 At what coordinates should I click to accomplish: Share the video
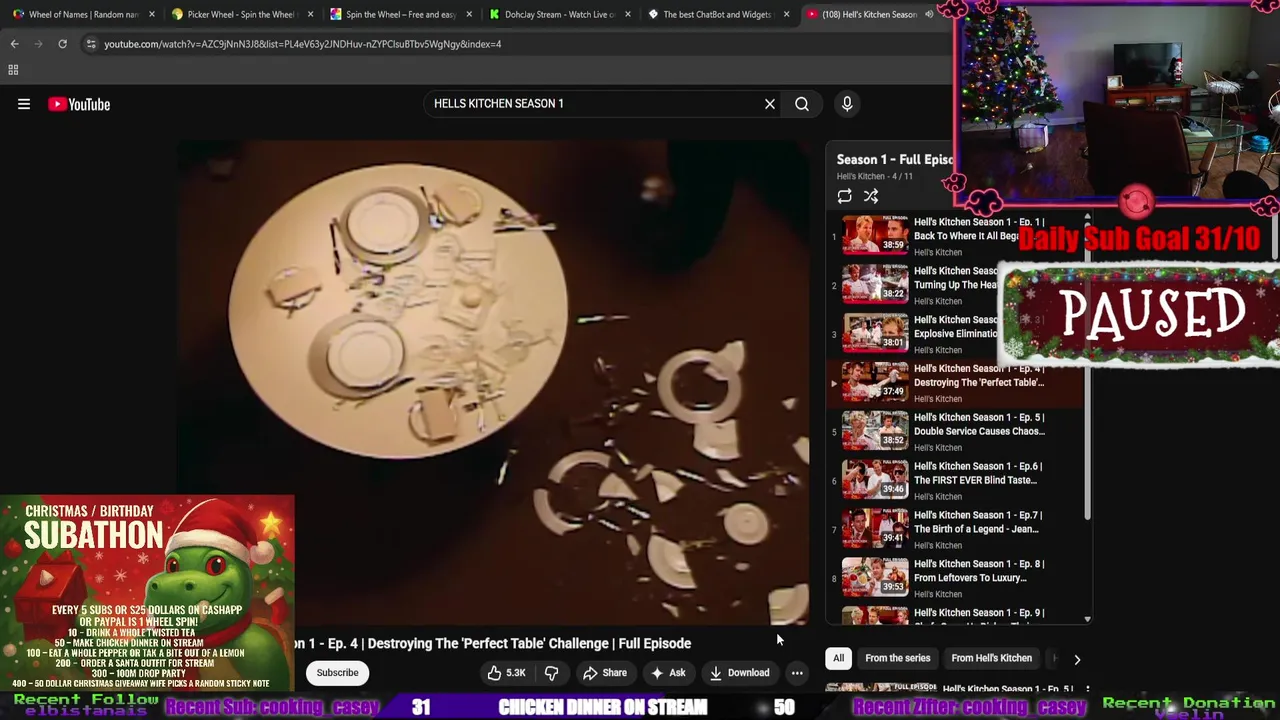click(x=605, y=673)
